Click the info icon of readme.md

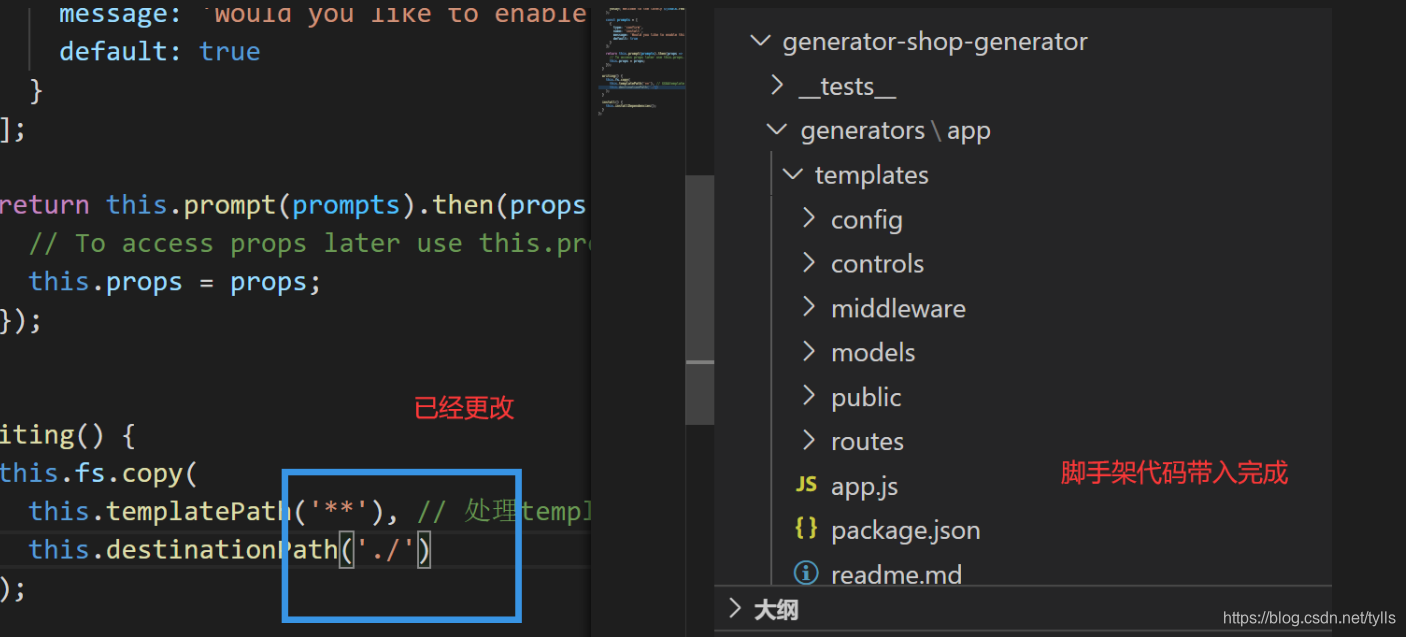(x=806, y=573)
